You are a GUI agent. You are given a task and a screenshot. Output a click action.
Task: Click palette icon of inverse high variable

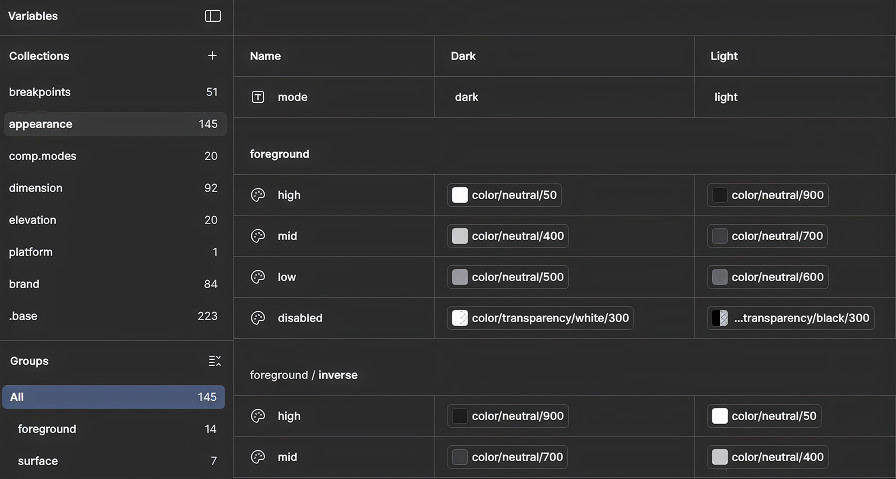click(258, 416)
